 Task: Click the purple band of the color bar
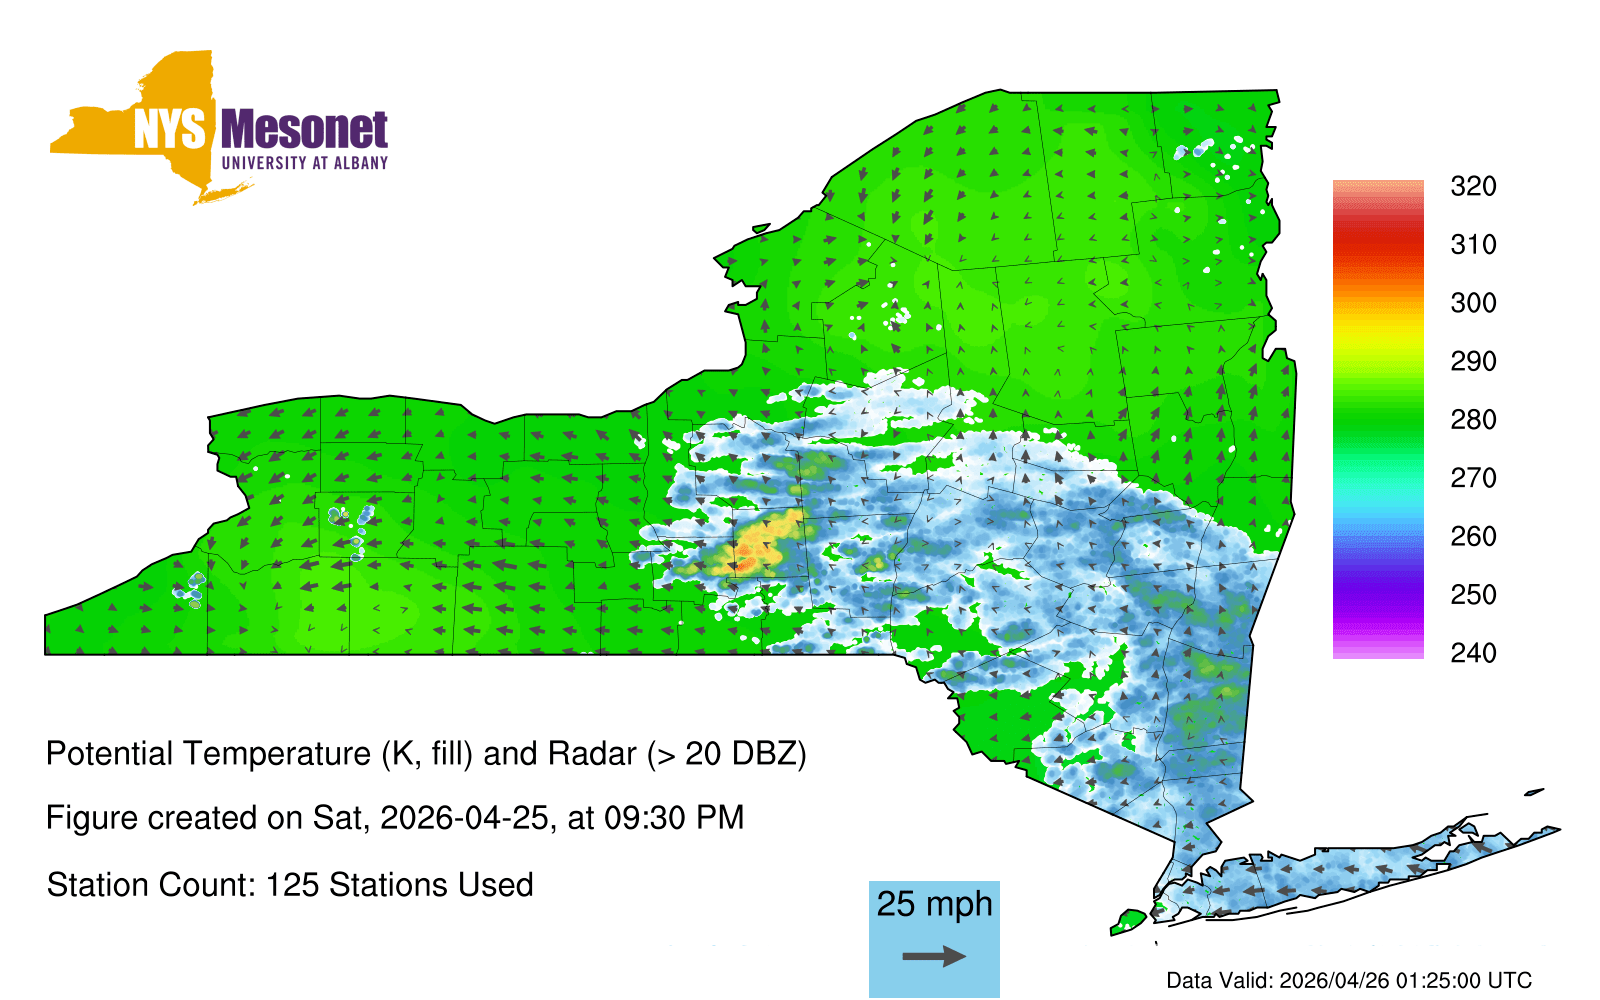tap(1377, 598)
